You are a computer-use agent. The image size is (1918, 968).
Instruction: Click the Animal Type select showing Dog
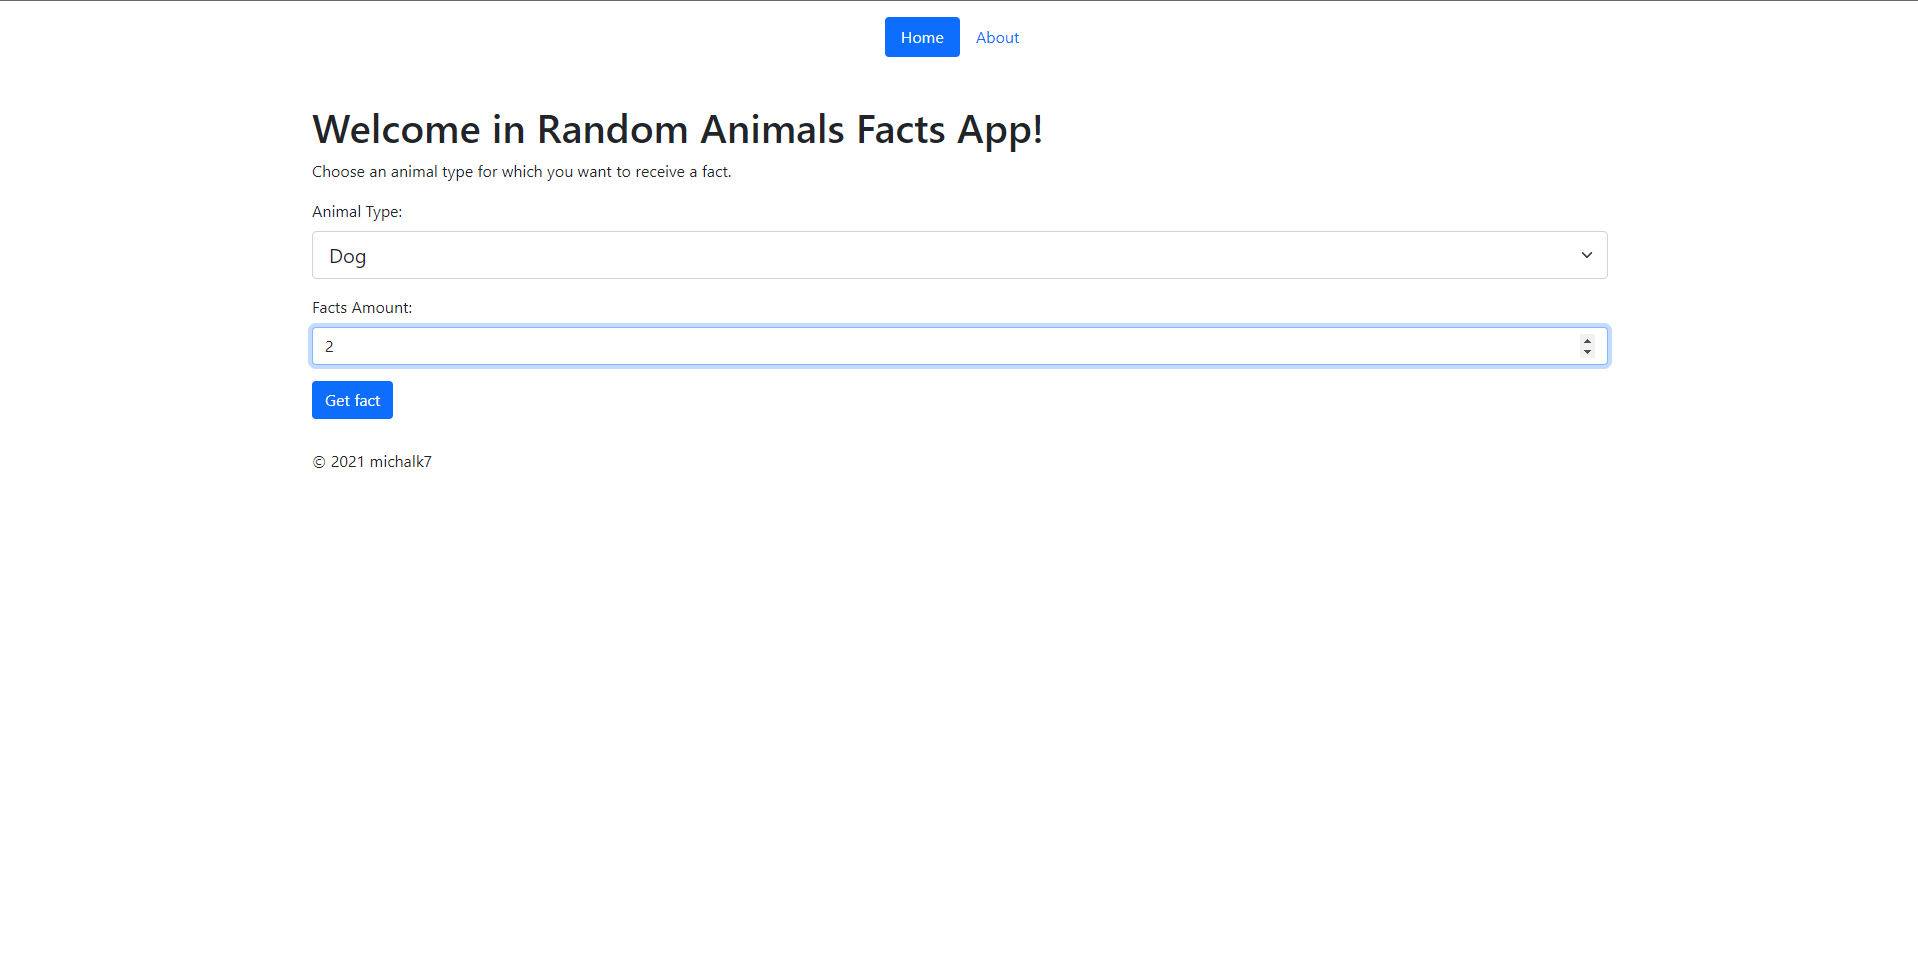coord(958,255)
